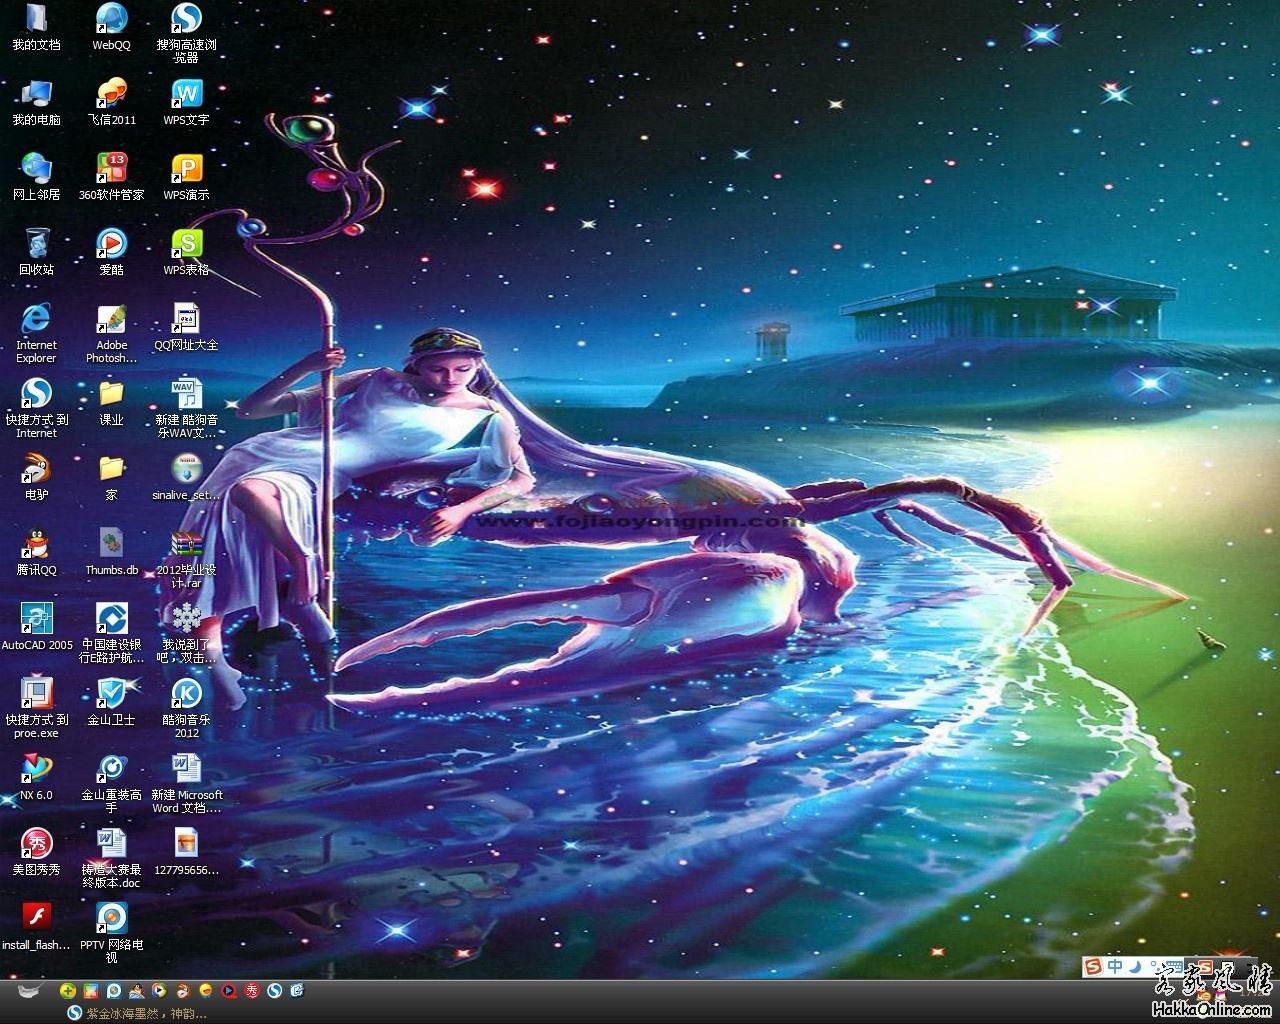The height and width of the screenshot is (1024, 1280).
Task: Open 我的电脑 on the desktop
Action: point(36,102)
